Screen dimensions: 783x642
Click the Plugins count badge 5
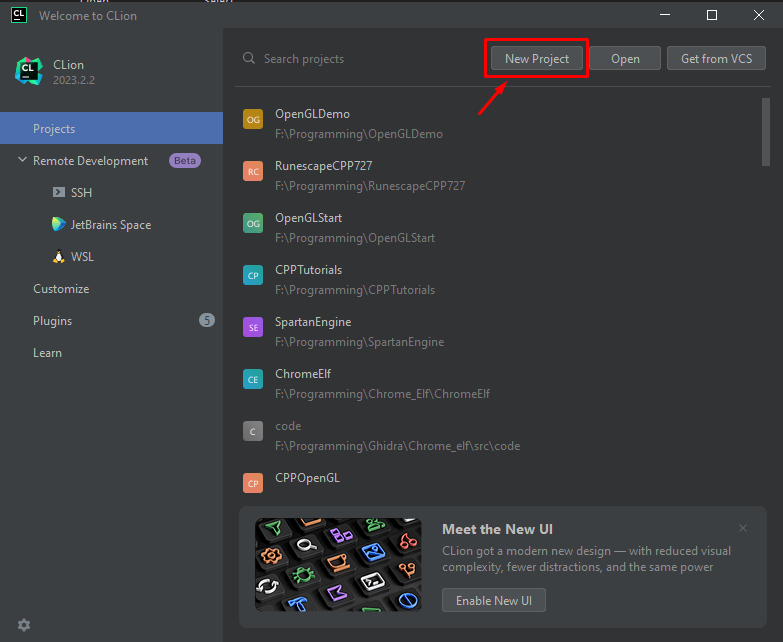(x=207, y=320)
